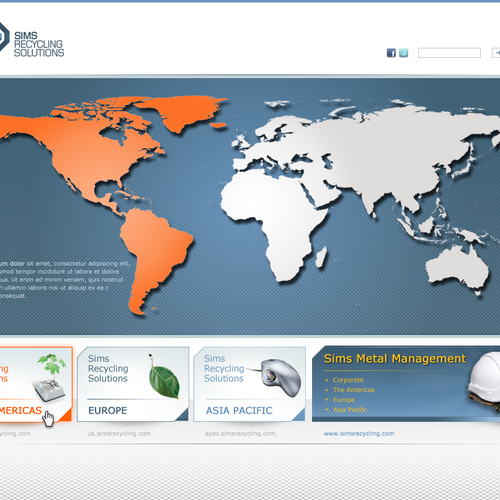The image size is (500, 500).
Task: Click the ASIA PACIFIC label on card
Action: pyautogui.click(x=239, y=410)
